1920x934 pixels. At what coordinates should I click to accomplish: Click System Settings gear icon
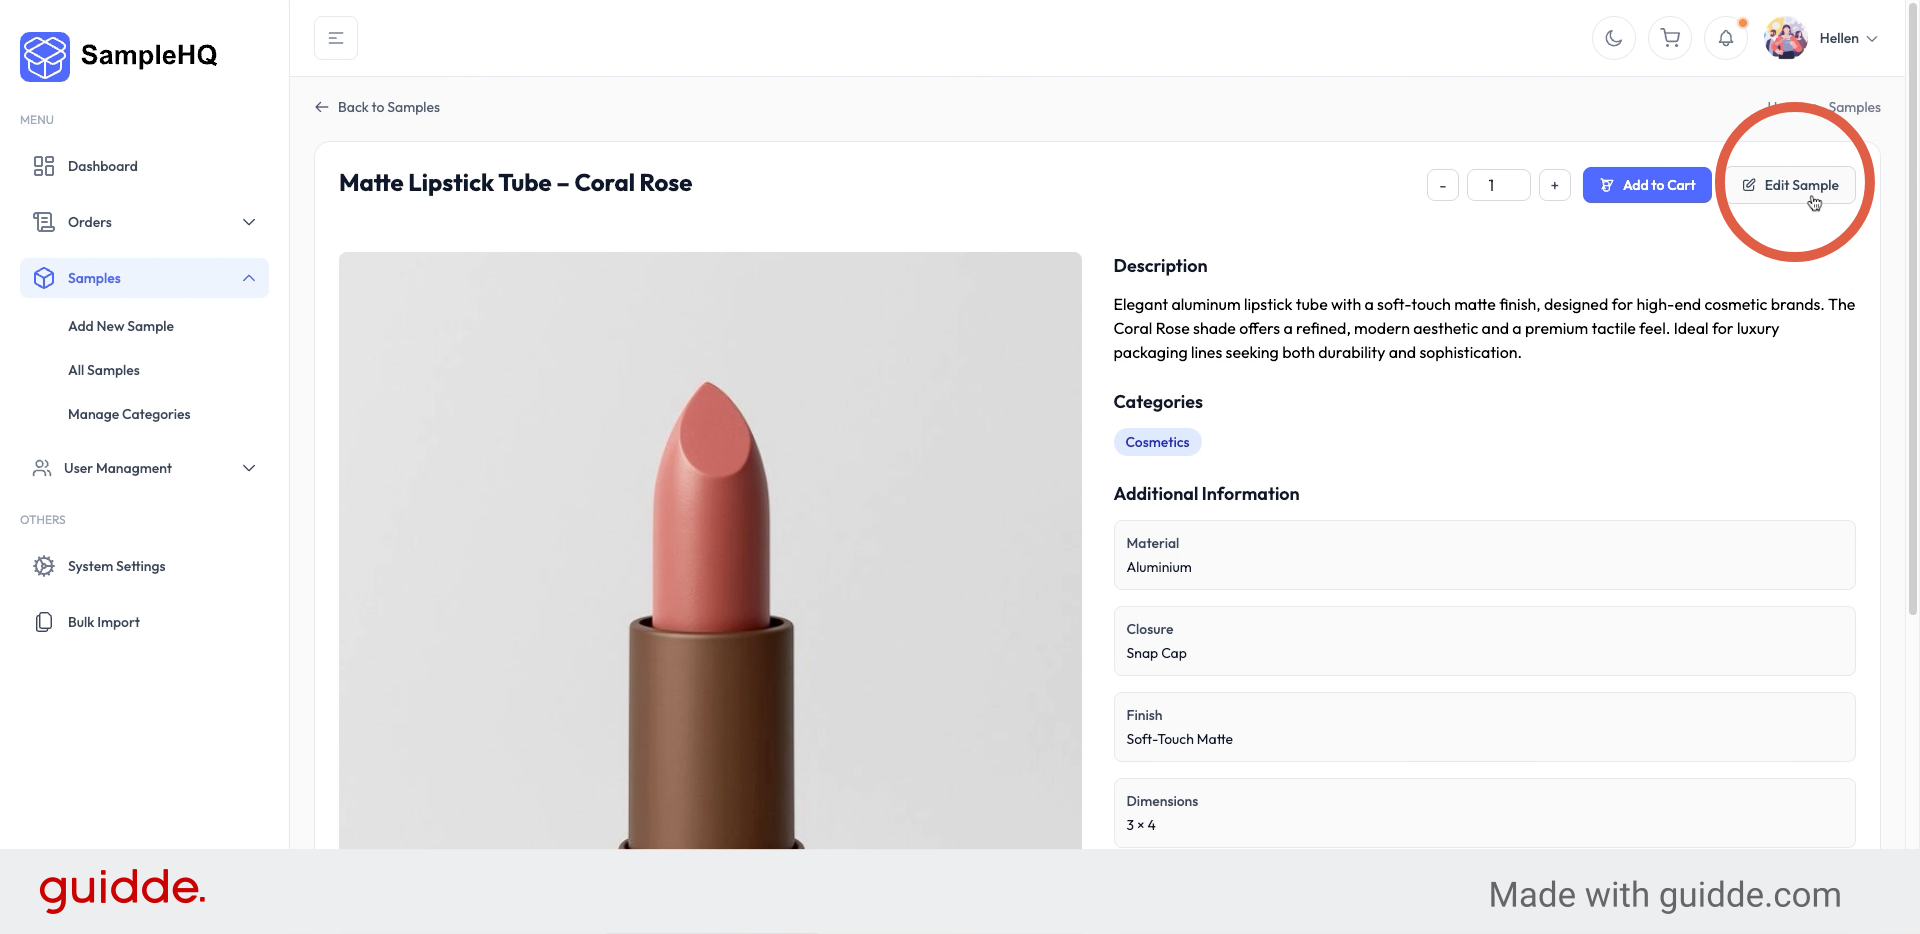pos(44,566)
